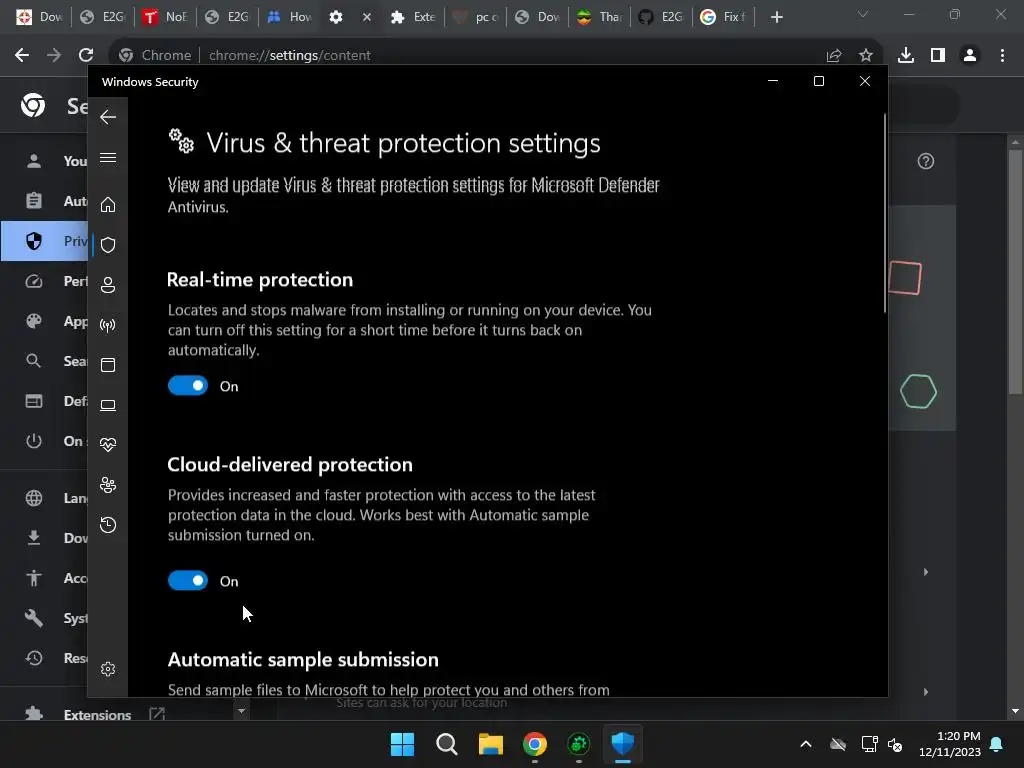This screenshot has width=1024, height=768.
Task: Select Search engine in Chrome sidebar
Action: coord(44,361)
